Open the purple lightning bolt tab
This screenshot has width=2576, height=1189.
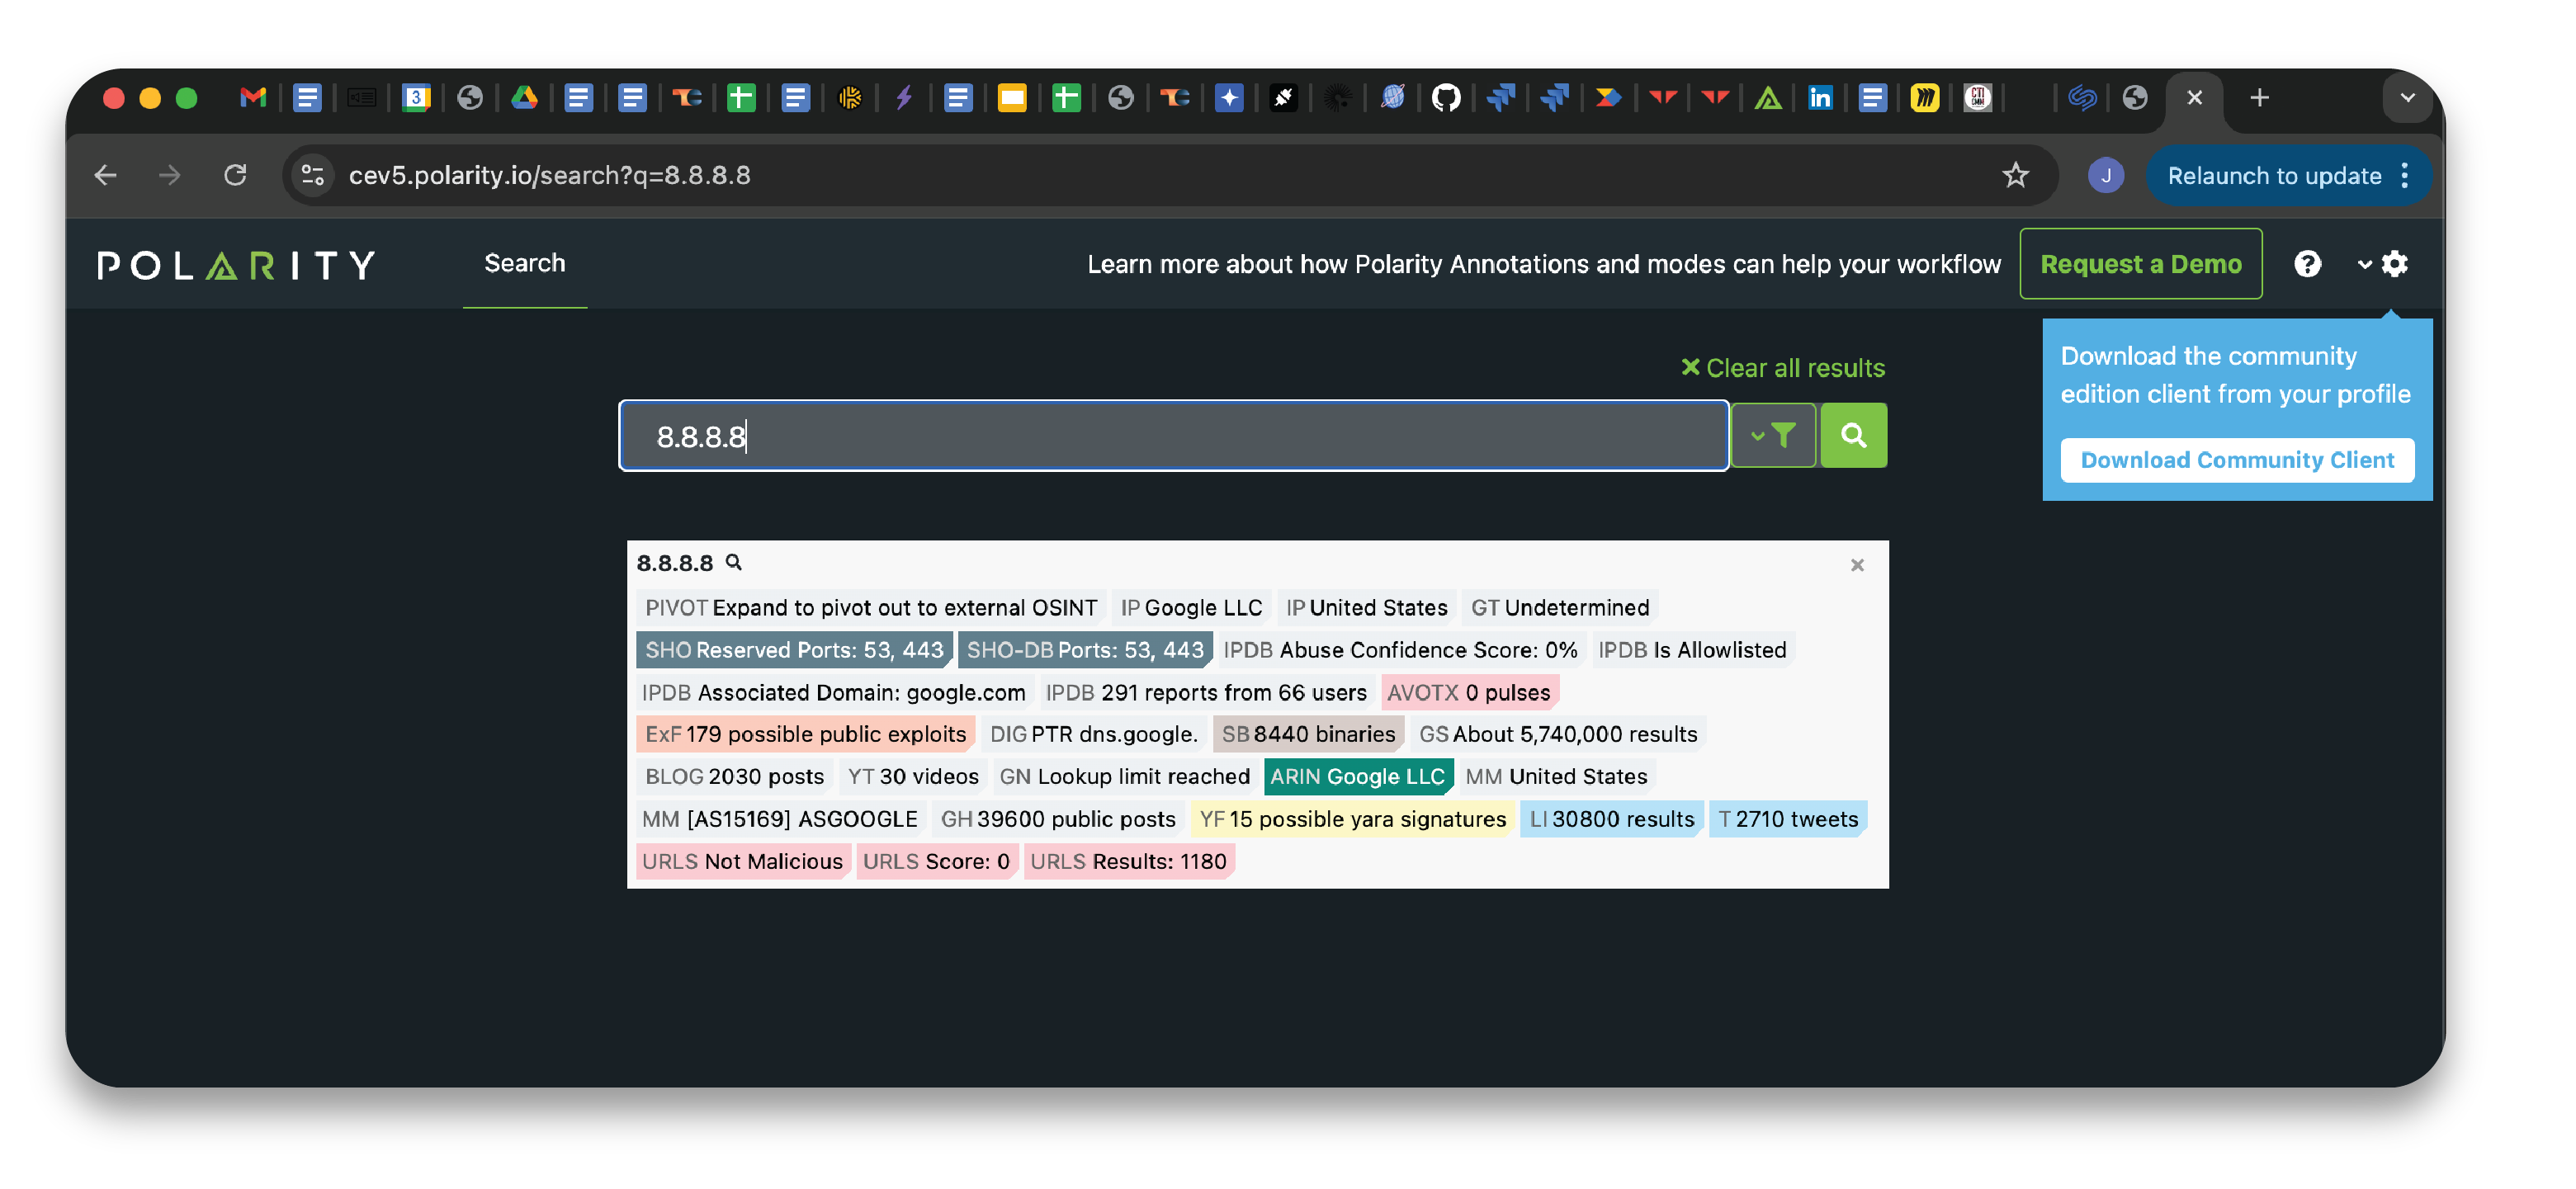coord(904,97)
